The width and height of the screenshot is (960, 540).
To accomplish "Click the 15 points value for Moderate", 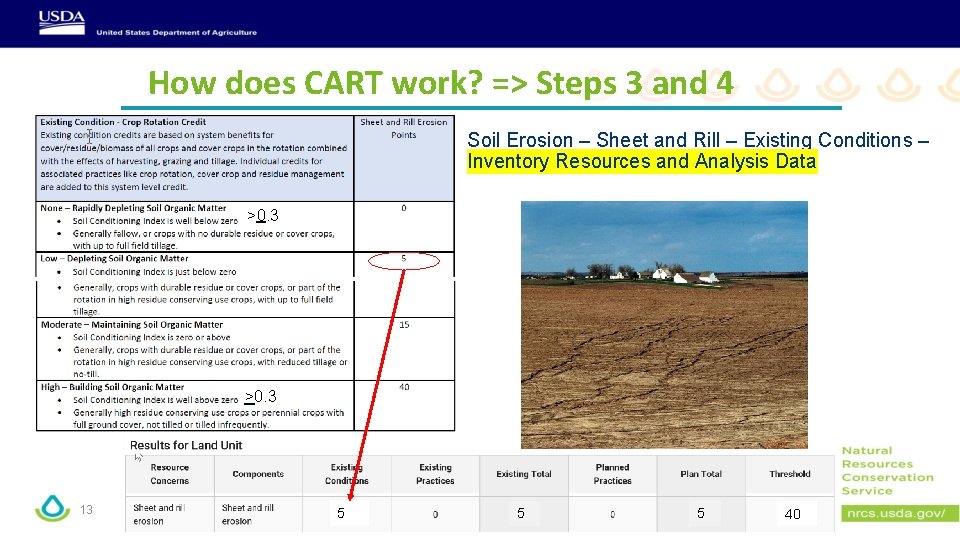I will pos(404,324).
